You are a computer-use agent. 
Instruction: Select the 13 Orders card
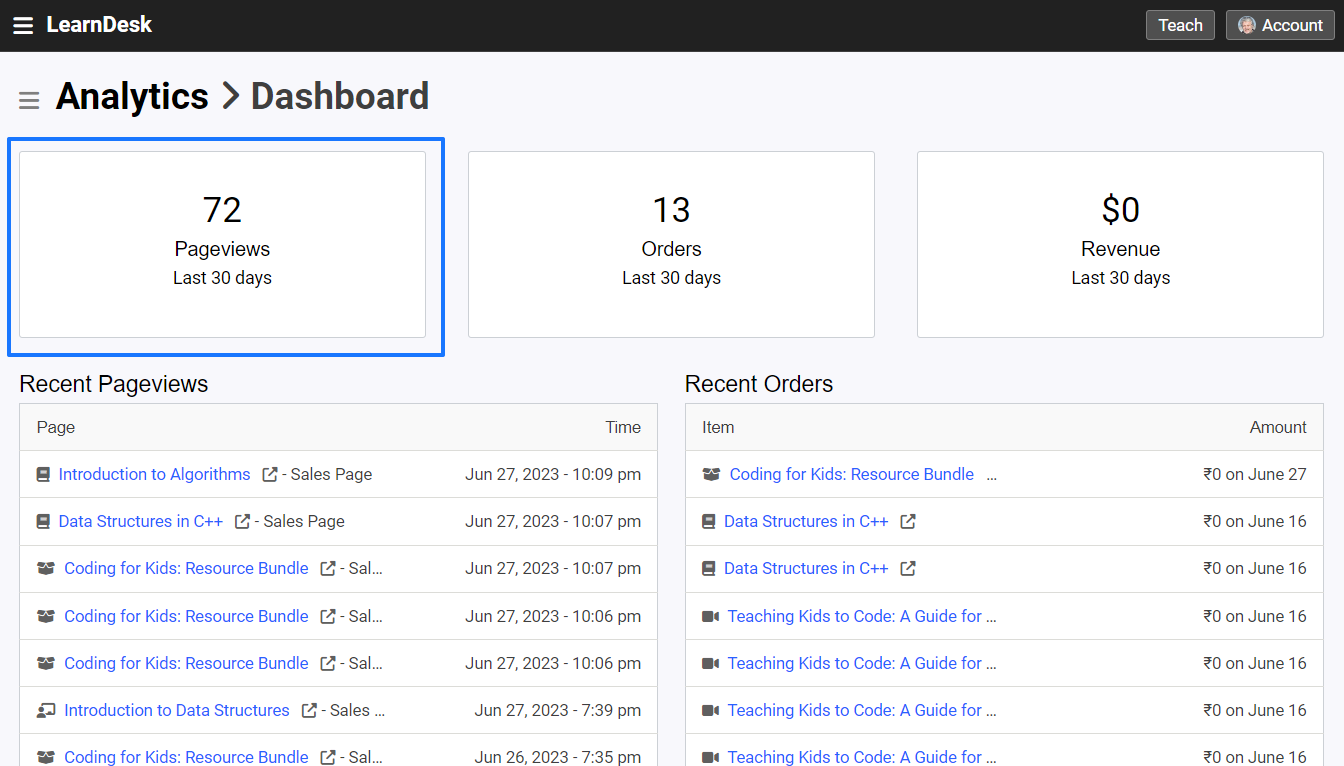click(x=671, y=244)
